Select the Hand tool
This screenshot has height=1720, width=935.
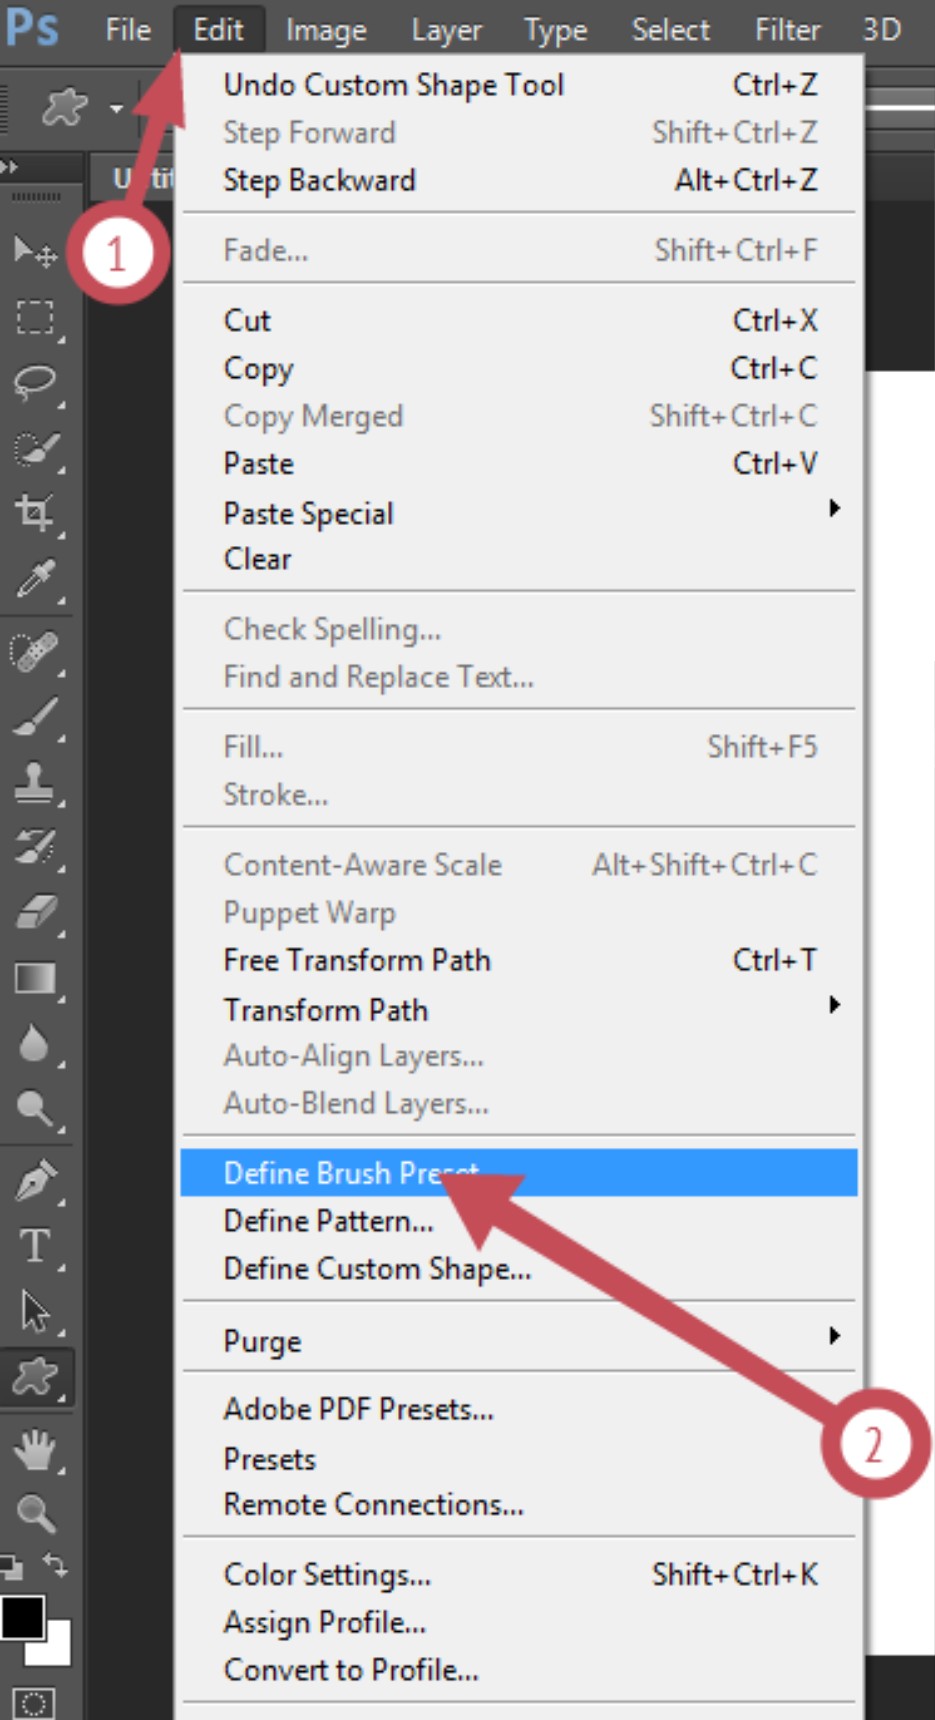35,1449
